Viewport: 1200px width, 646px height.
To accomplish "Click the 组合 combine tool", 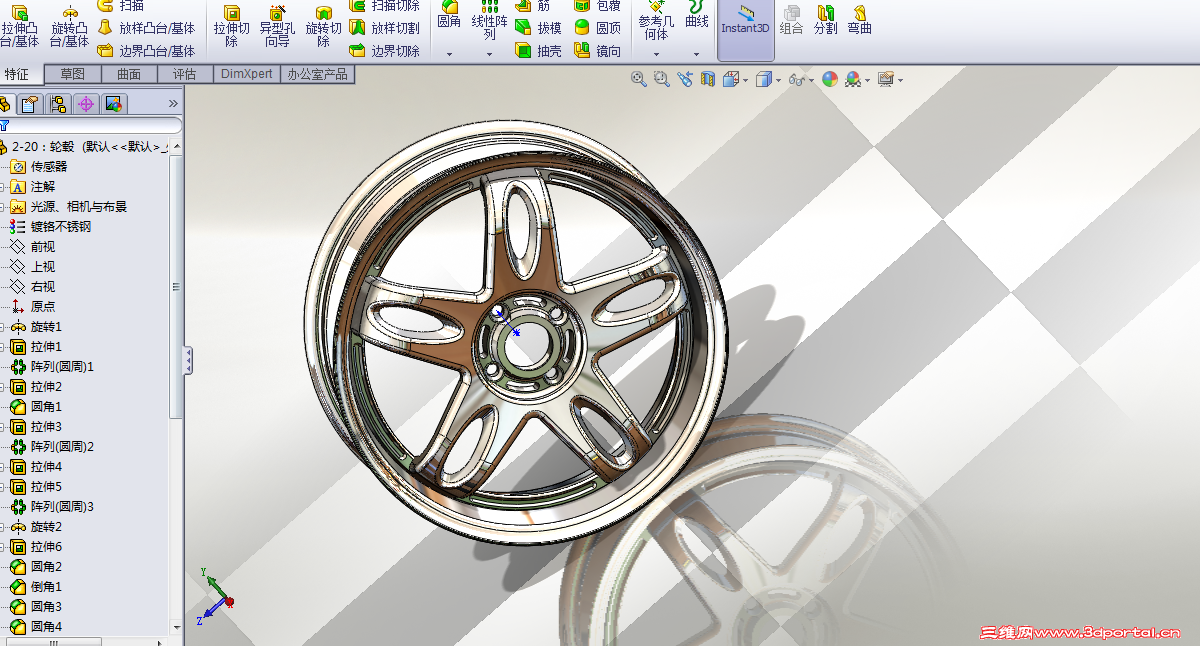I will [791, 20].
